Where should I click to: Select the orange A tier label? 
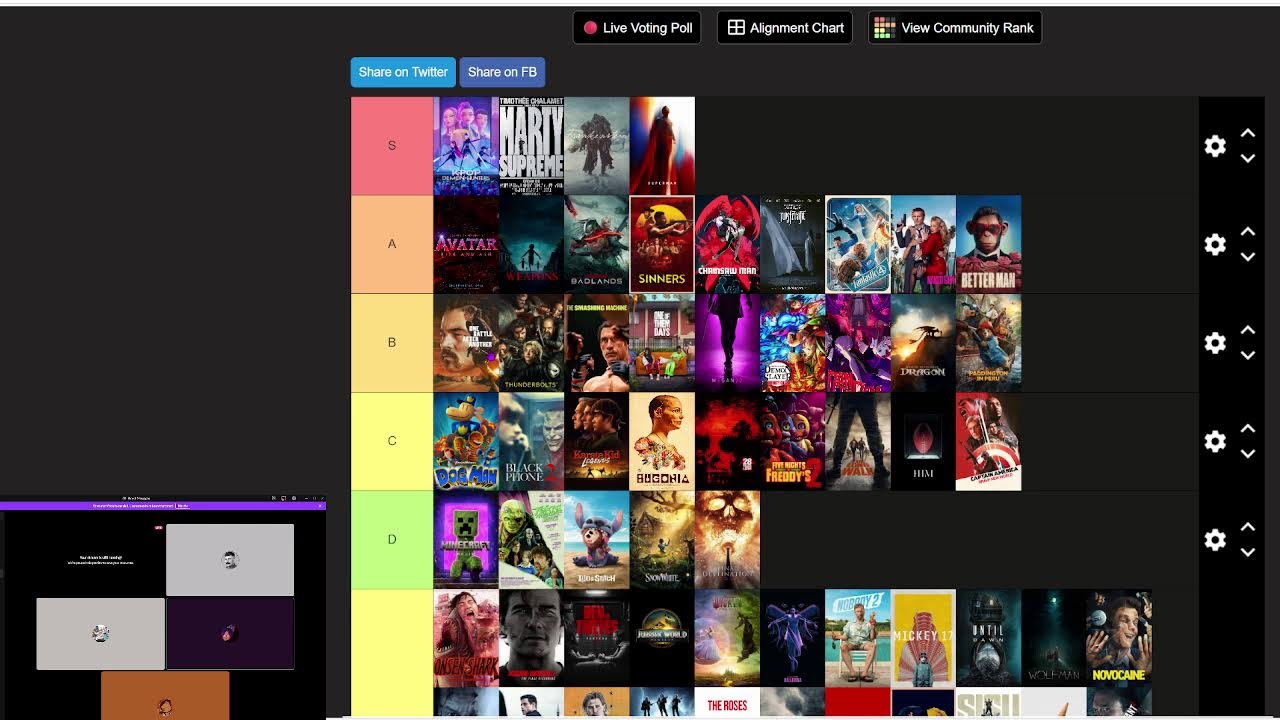tap(392, 244)
